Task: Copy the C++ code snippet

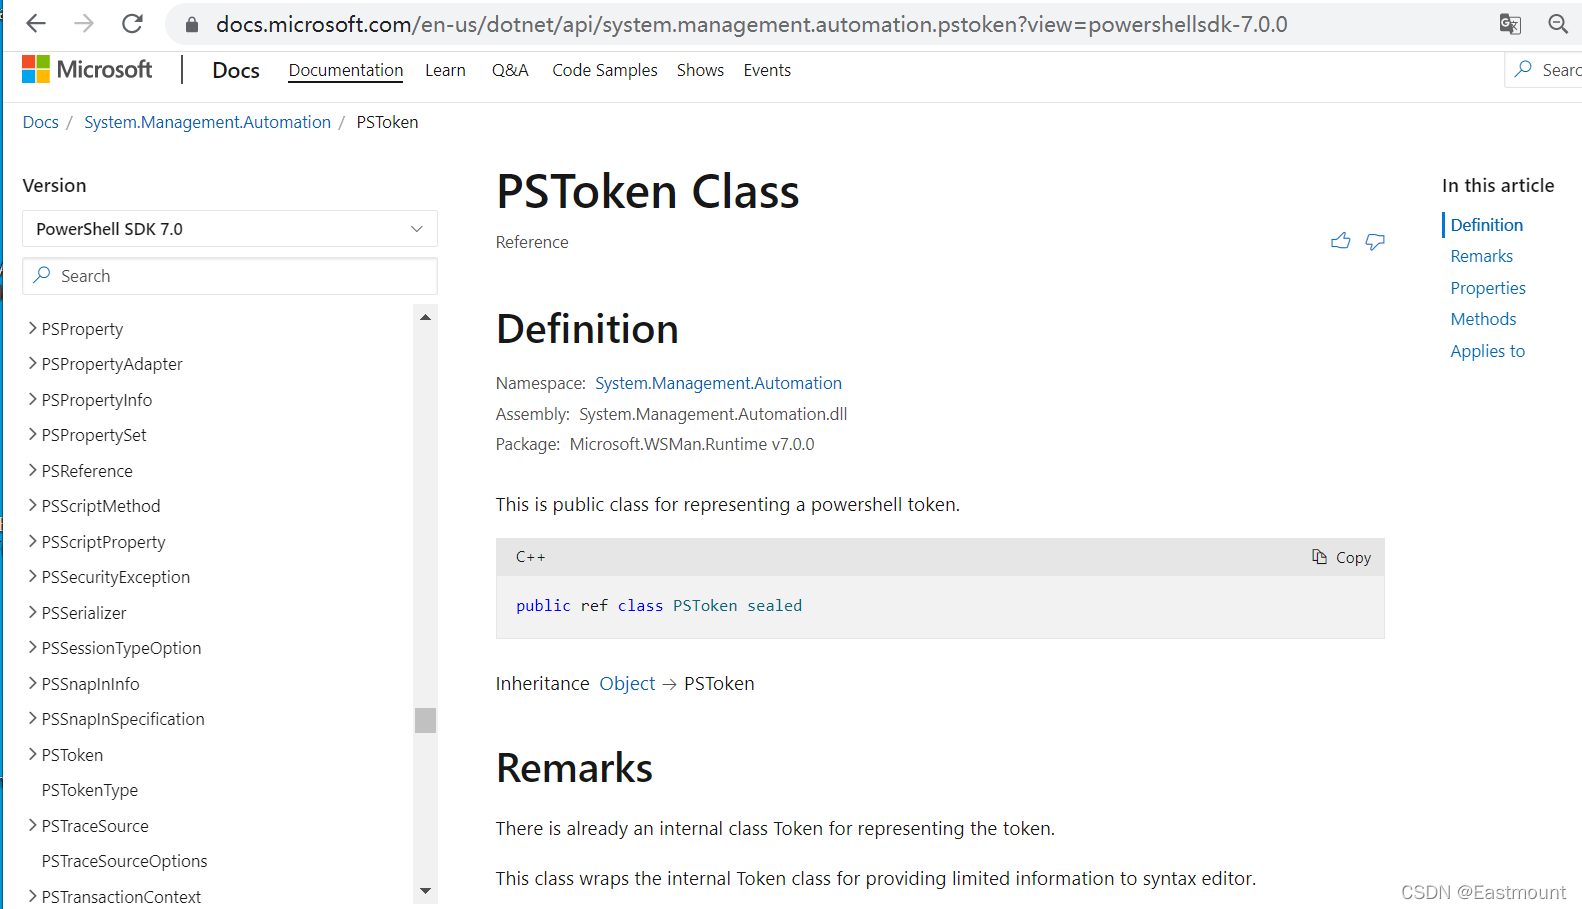Action: pyautogui.click(x=1342, y=557)
